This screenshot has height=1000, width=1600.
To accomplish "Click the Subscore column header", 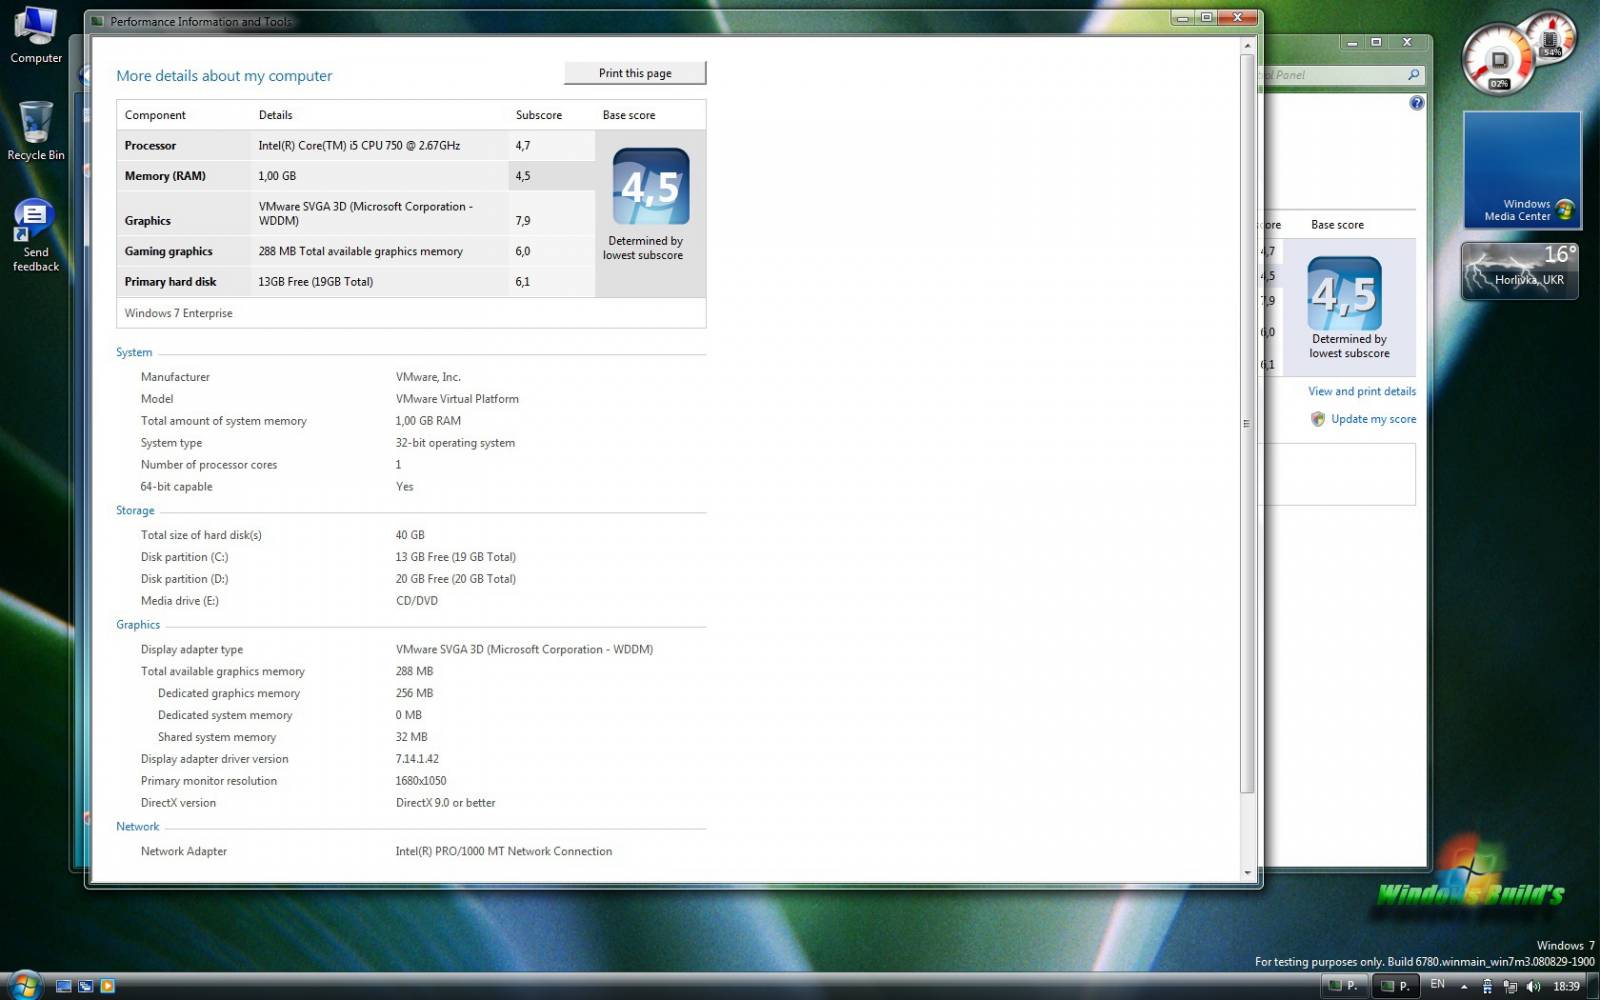I will 538,115.
